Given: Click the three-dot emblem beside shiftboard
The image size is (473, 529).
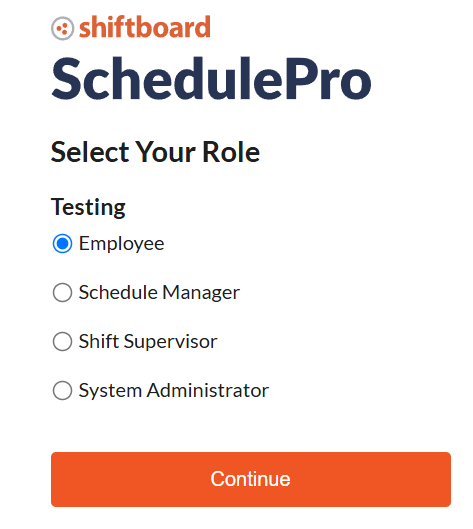Looking at the screenshot, I should pyautogui.click(x=62, y=28).
